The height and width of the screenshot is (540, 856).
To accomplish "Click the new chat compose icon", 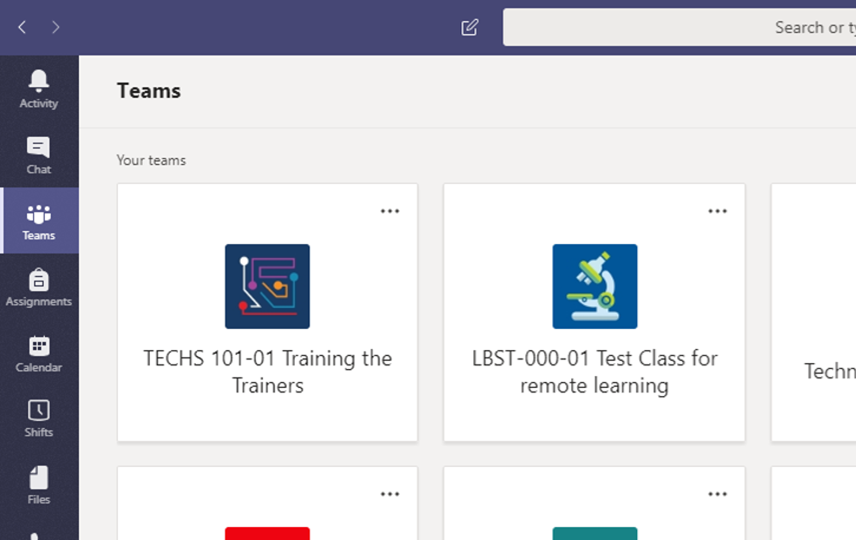I will [x=469, y=27].
